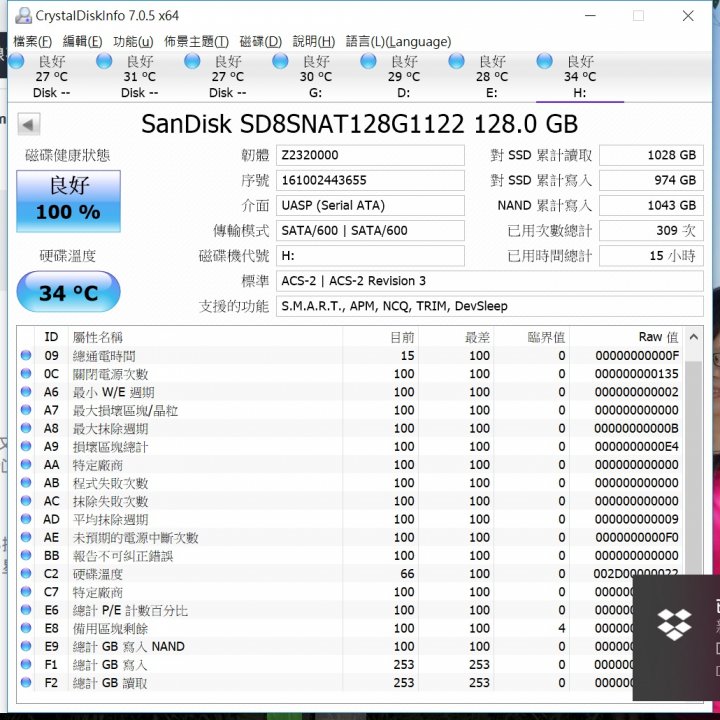Click the 屬性名稱 column header
Viewport: 720px width, 720px height.
coord(205,337)
